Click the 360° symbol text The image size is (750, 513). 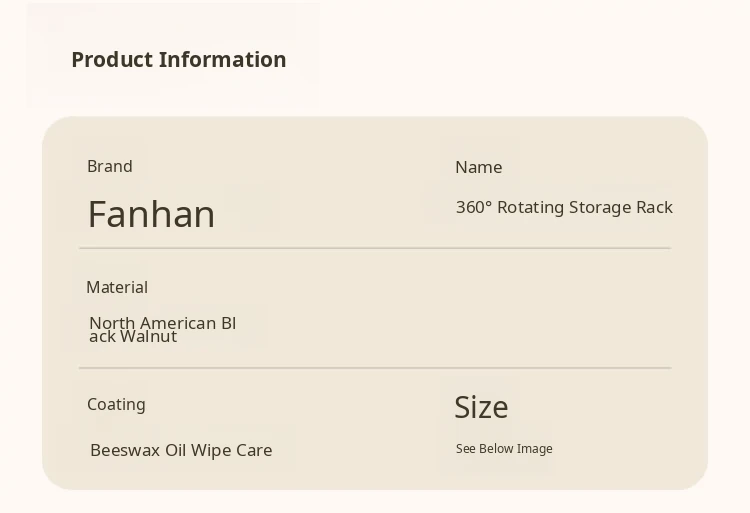point(474,207)
